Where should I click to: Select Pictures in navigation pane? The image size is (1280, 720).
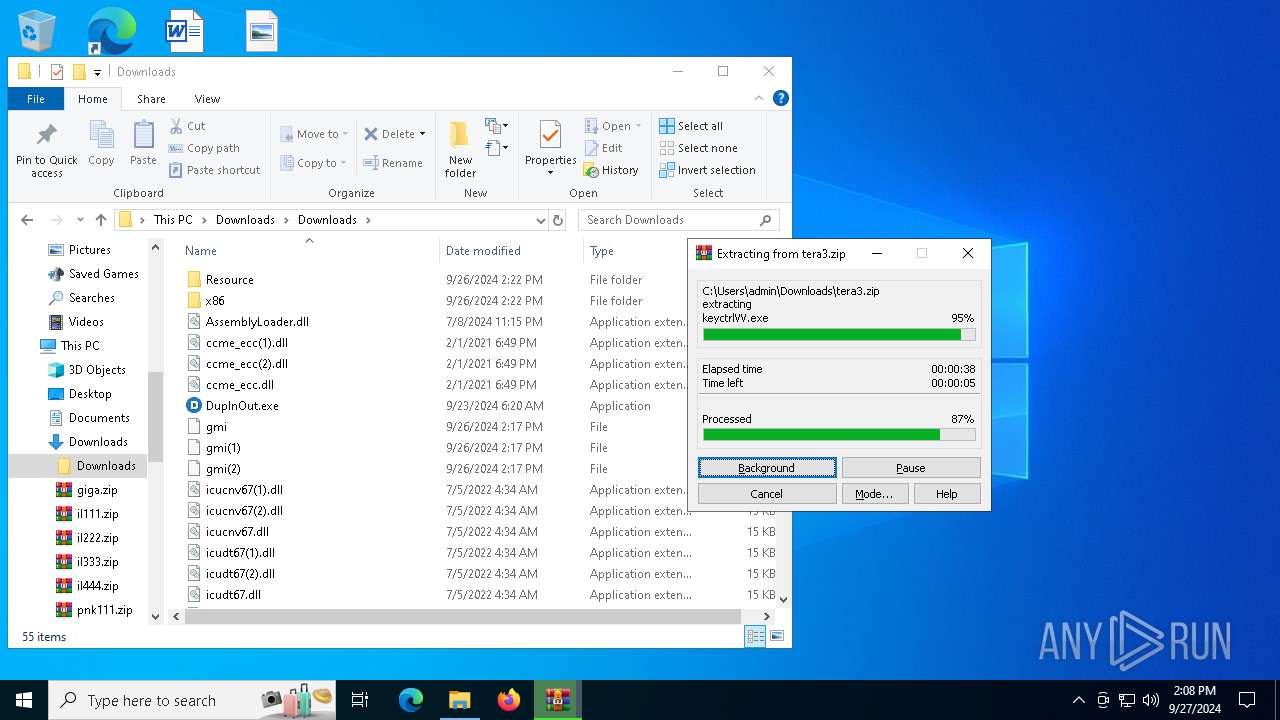pos(89,250)
